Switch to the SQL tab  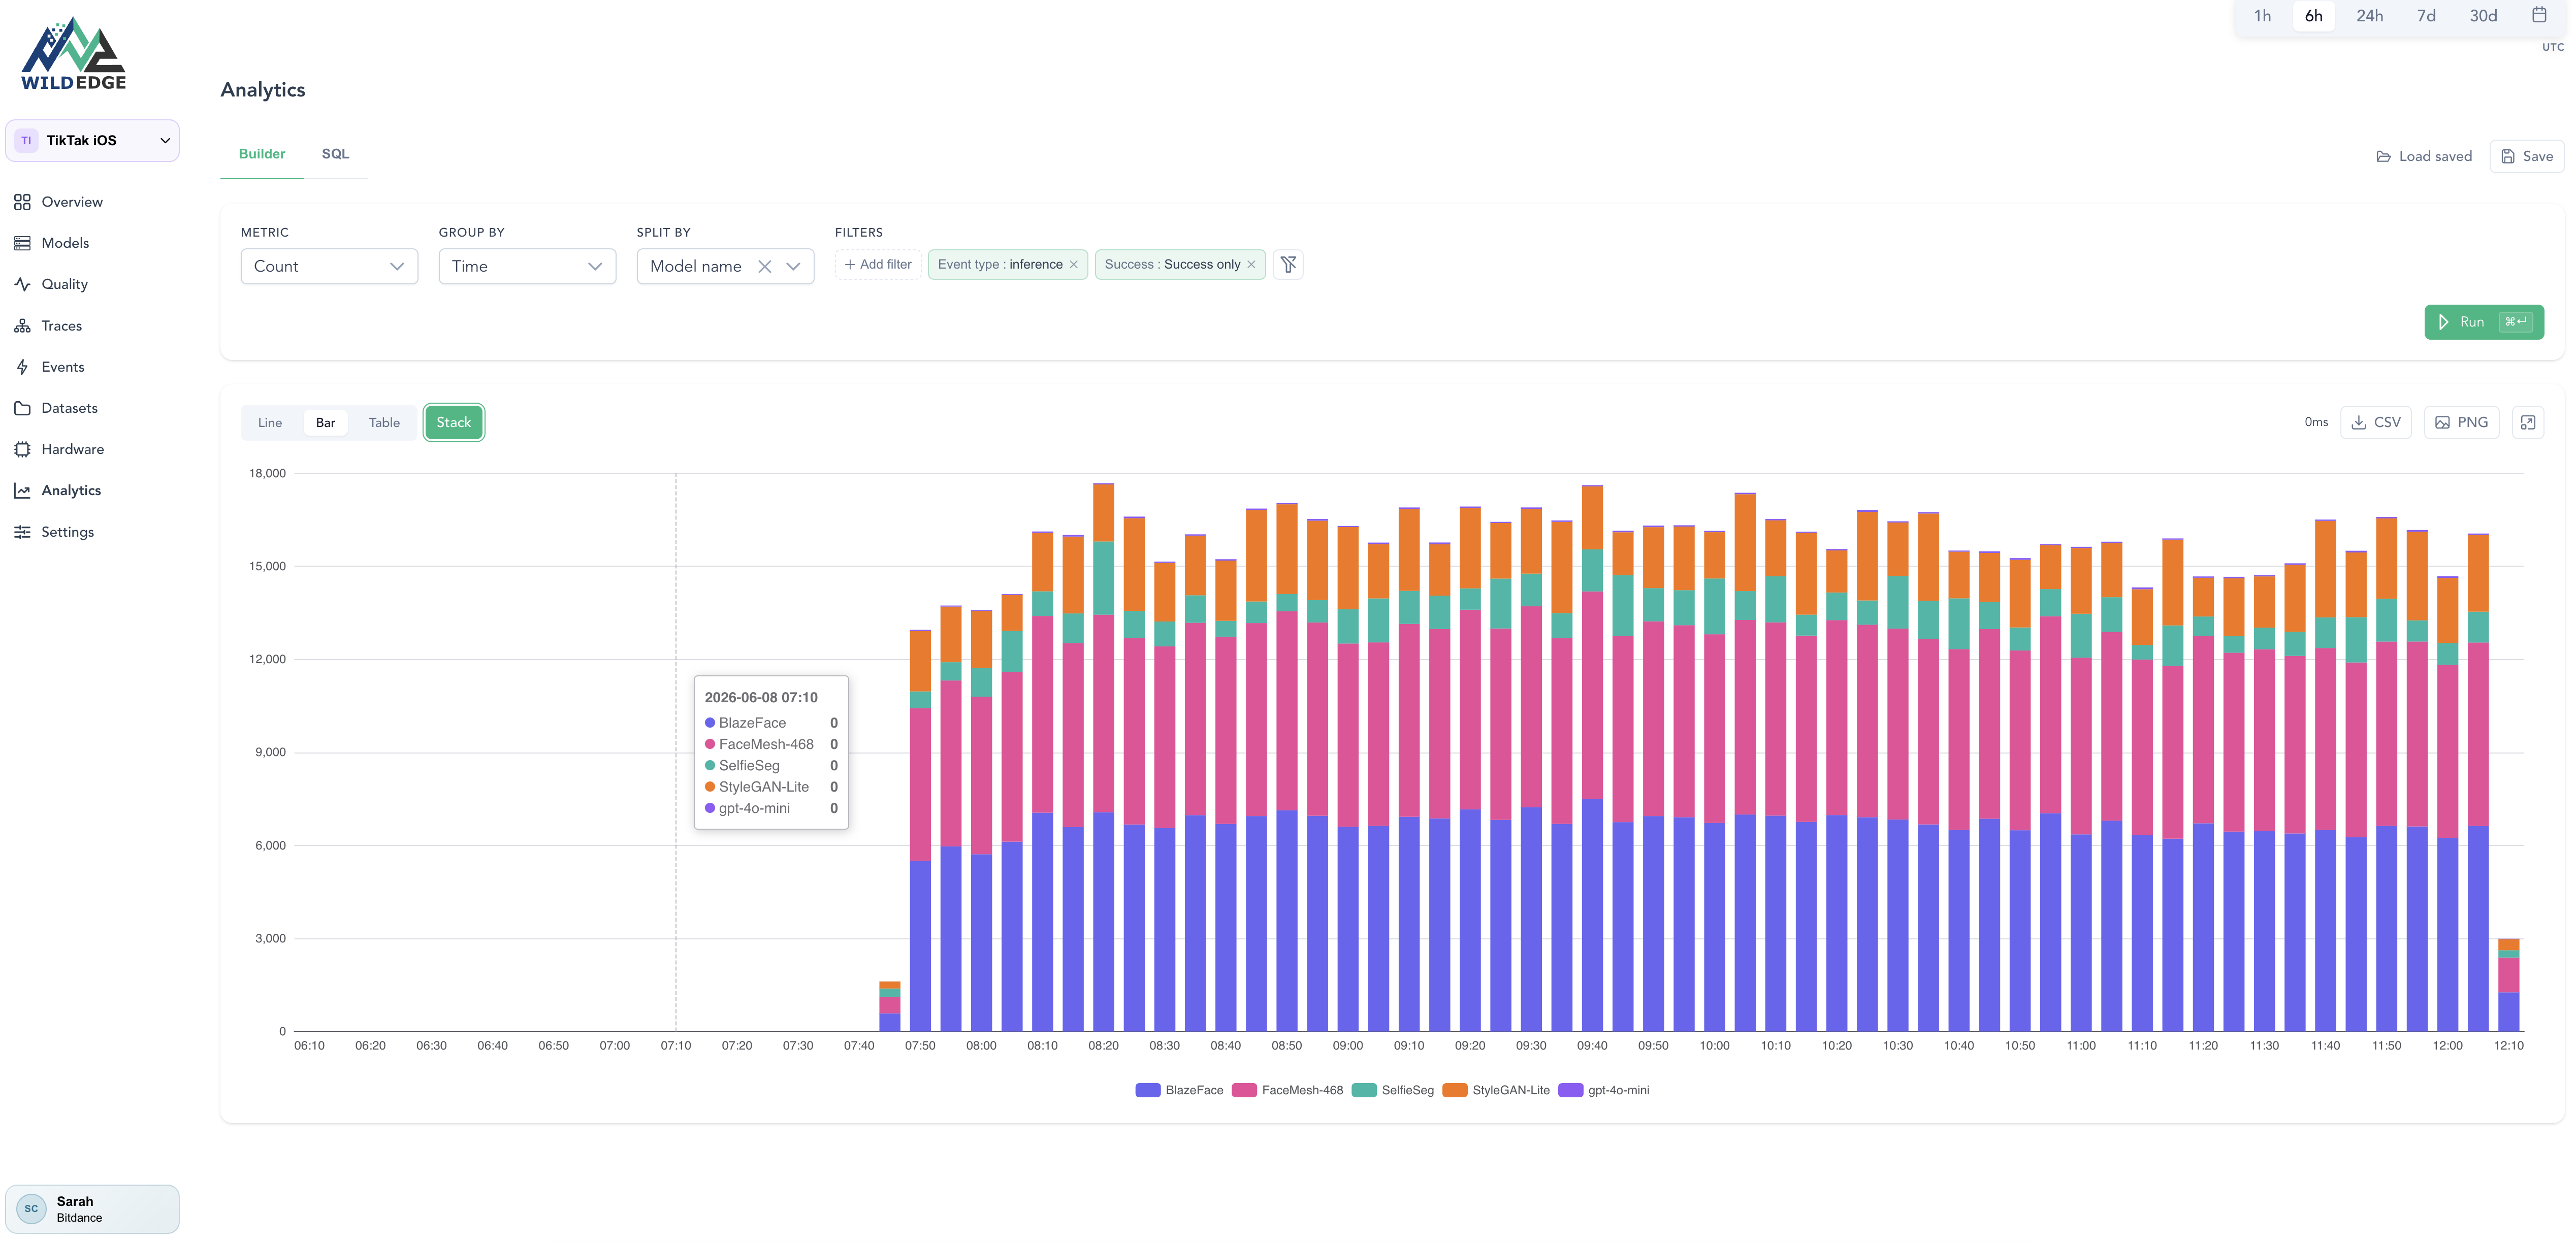pyautogui.click(x=335, y=154)
